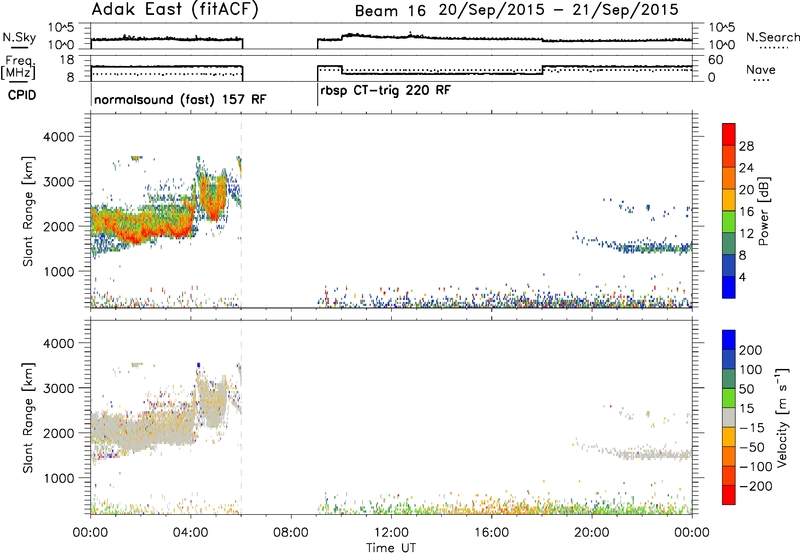Click the '28' label on Power colorbar

pyautogui.click(x=746, y=146)
